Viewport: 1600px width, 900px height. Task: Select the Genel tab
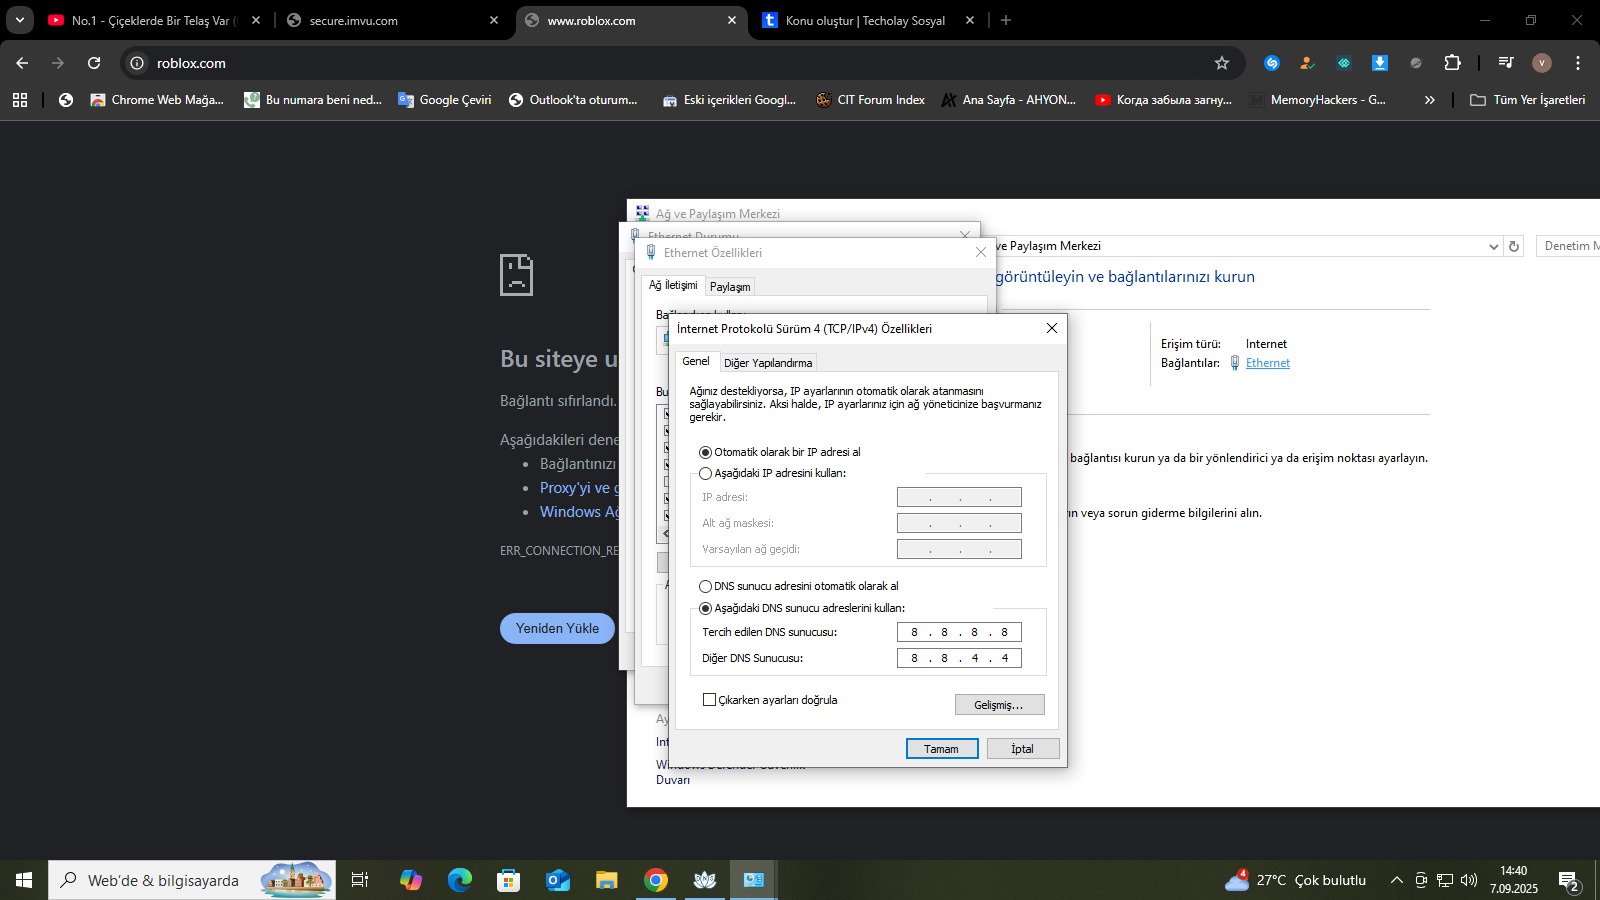696,362
